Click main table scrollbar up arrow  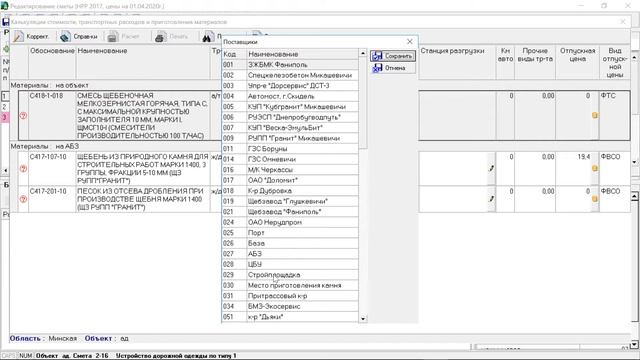(635, 58)
